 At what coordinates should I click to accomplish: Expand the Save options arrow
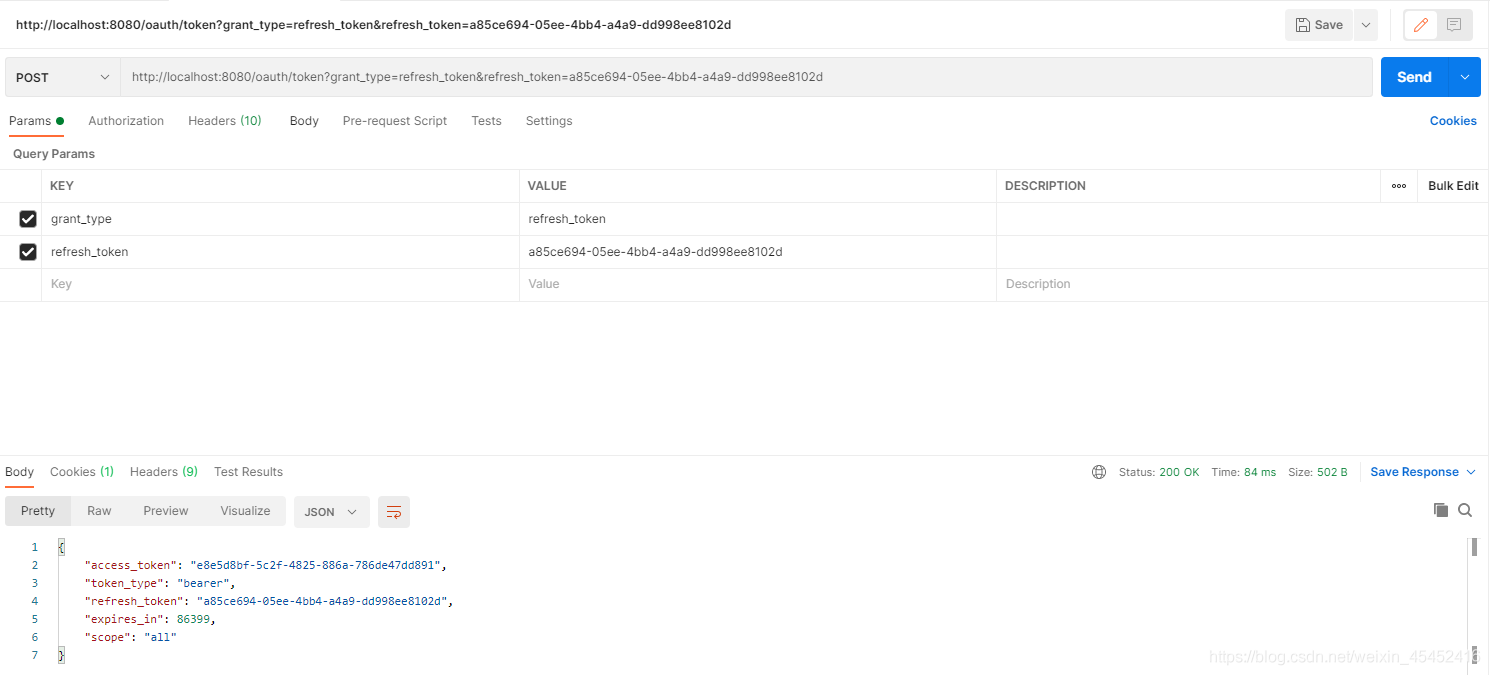click(1366, 25)
